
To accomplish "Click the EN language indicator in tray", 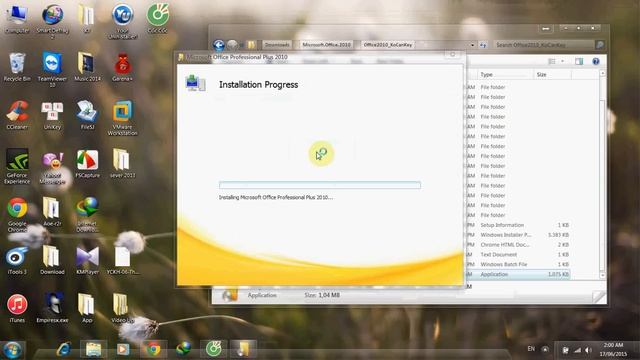I will (x=531, y=349).
